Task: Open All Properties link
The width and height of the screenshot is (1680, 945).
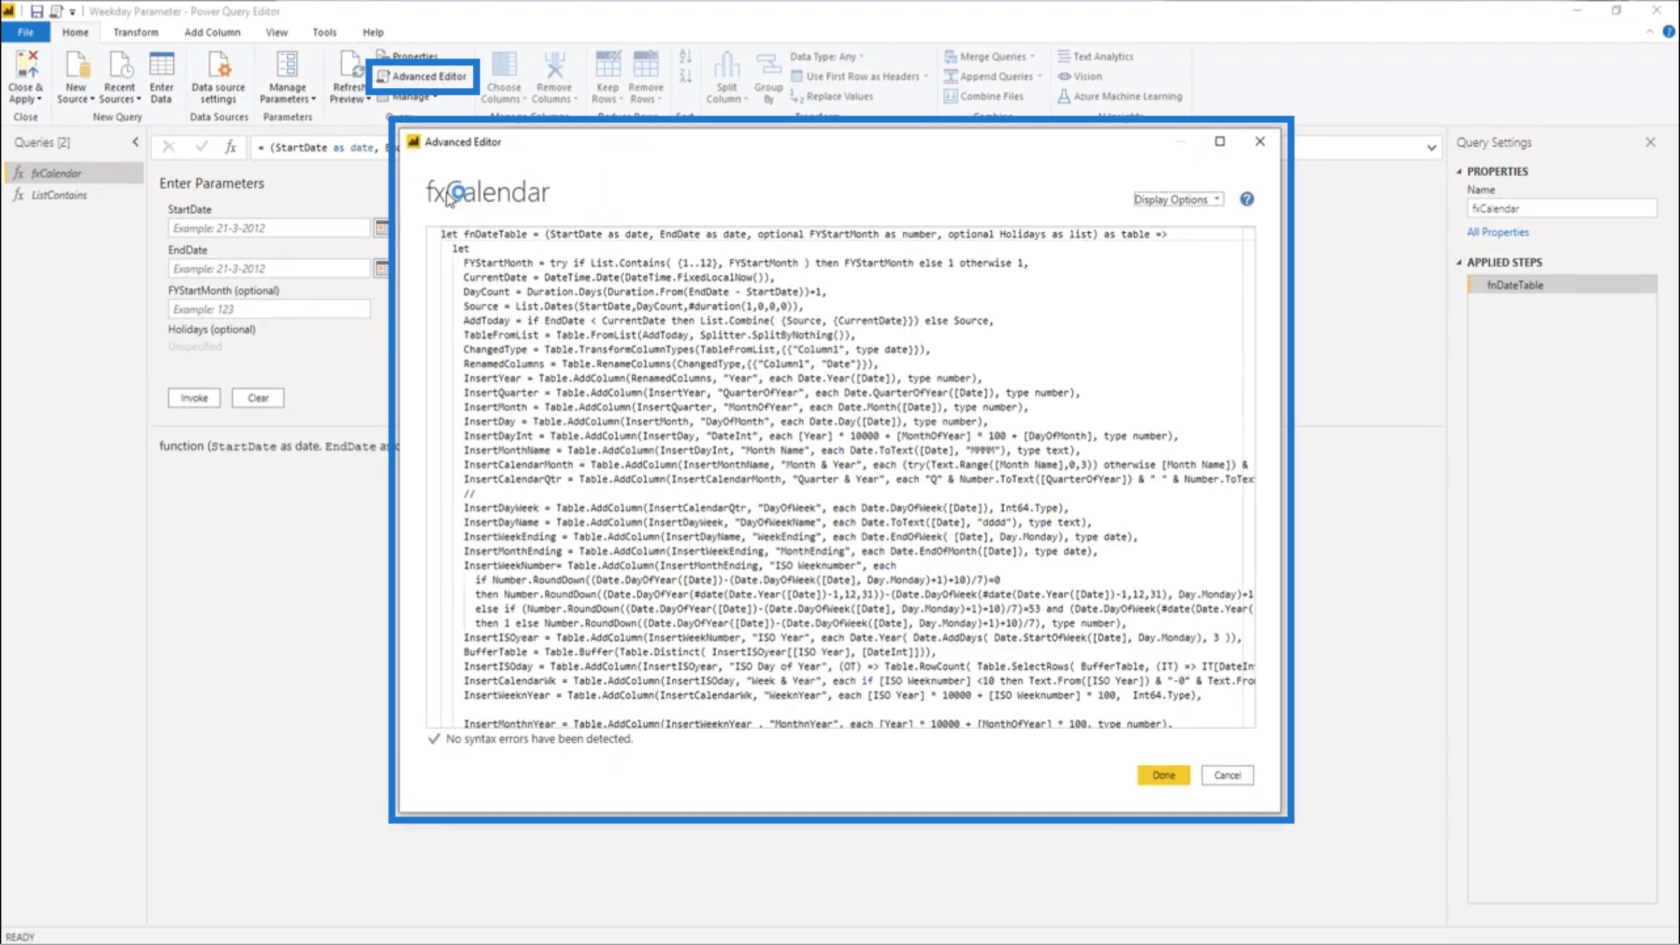Action: click(x=1497, y=232)
